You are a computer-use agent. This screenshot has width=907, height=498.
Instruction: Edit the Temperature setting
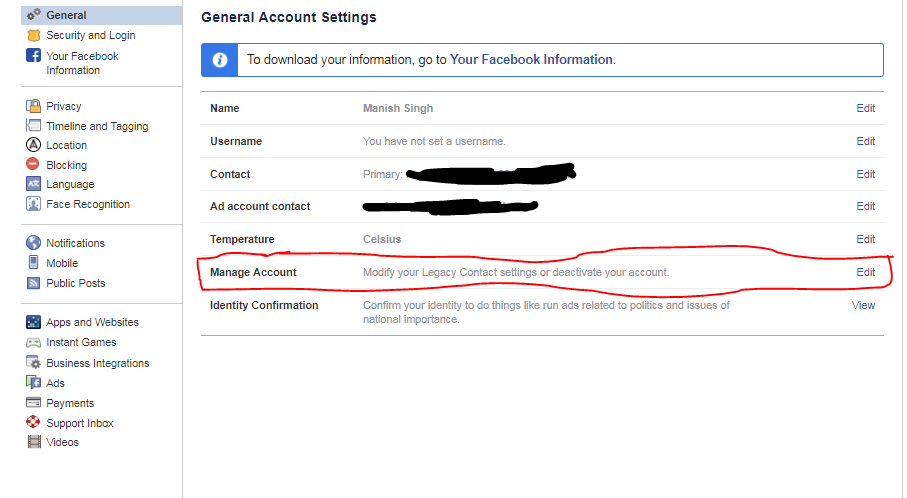click(x=865, y=239)
